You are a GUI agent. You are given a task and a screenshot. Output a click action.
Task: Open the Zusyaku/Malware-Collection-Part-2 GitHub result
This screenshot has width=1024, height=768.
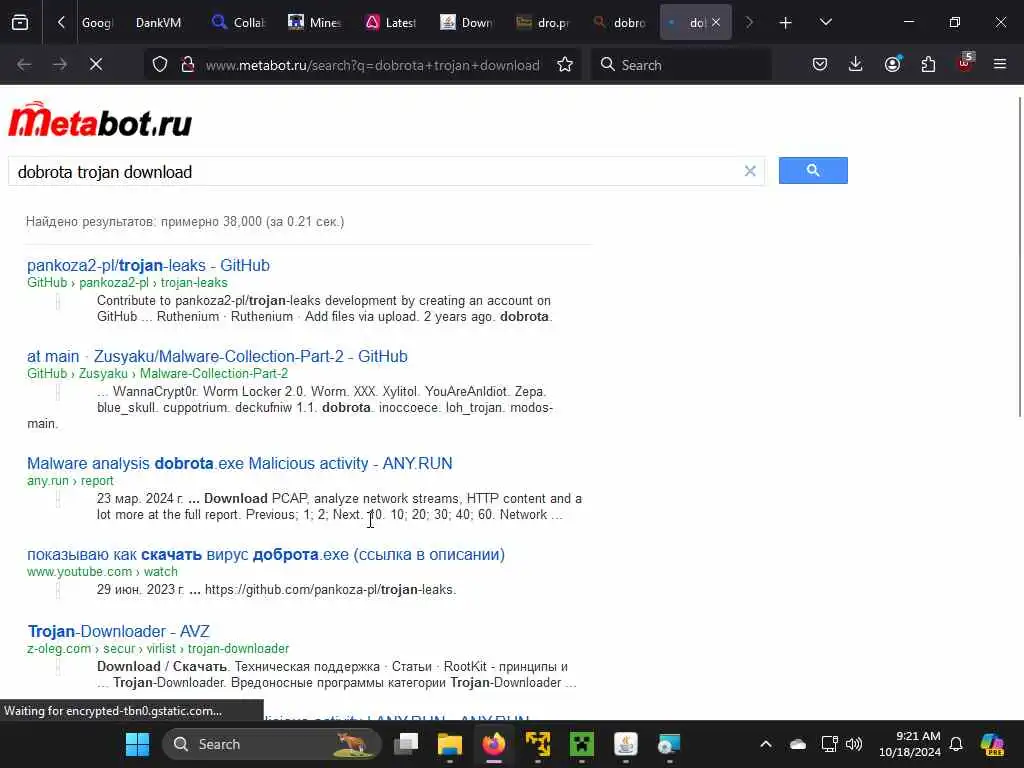[x=217, y=356]
